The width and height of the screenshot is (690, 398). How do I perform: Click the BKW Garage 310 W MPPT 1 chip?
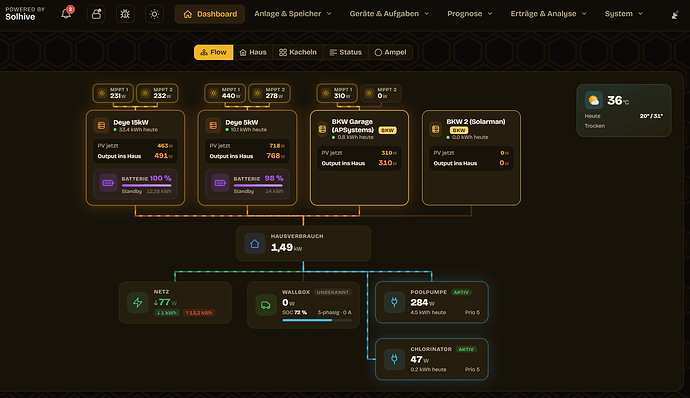point(337,93)
